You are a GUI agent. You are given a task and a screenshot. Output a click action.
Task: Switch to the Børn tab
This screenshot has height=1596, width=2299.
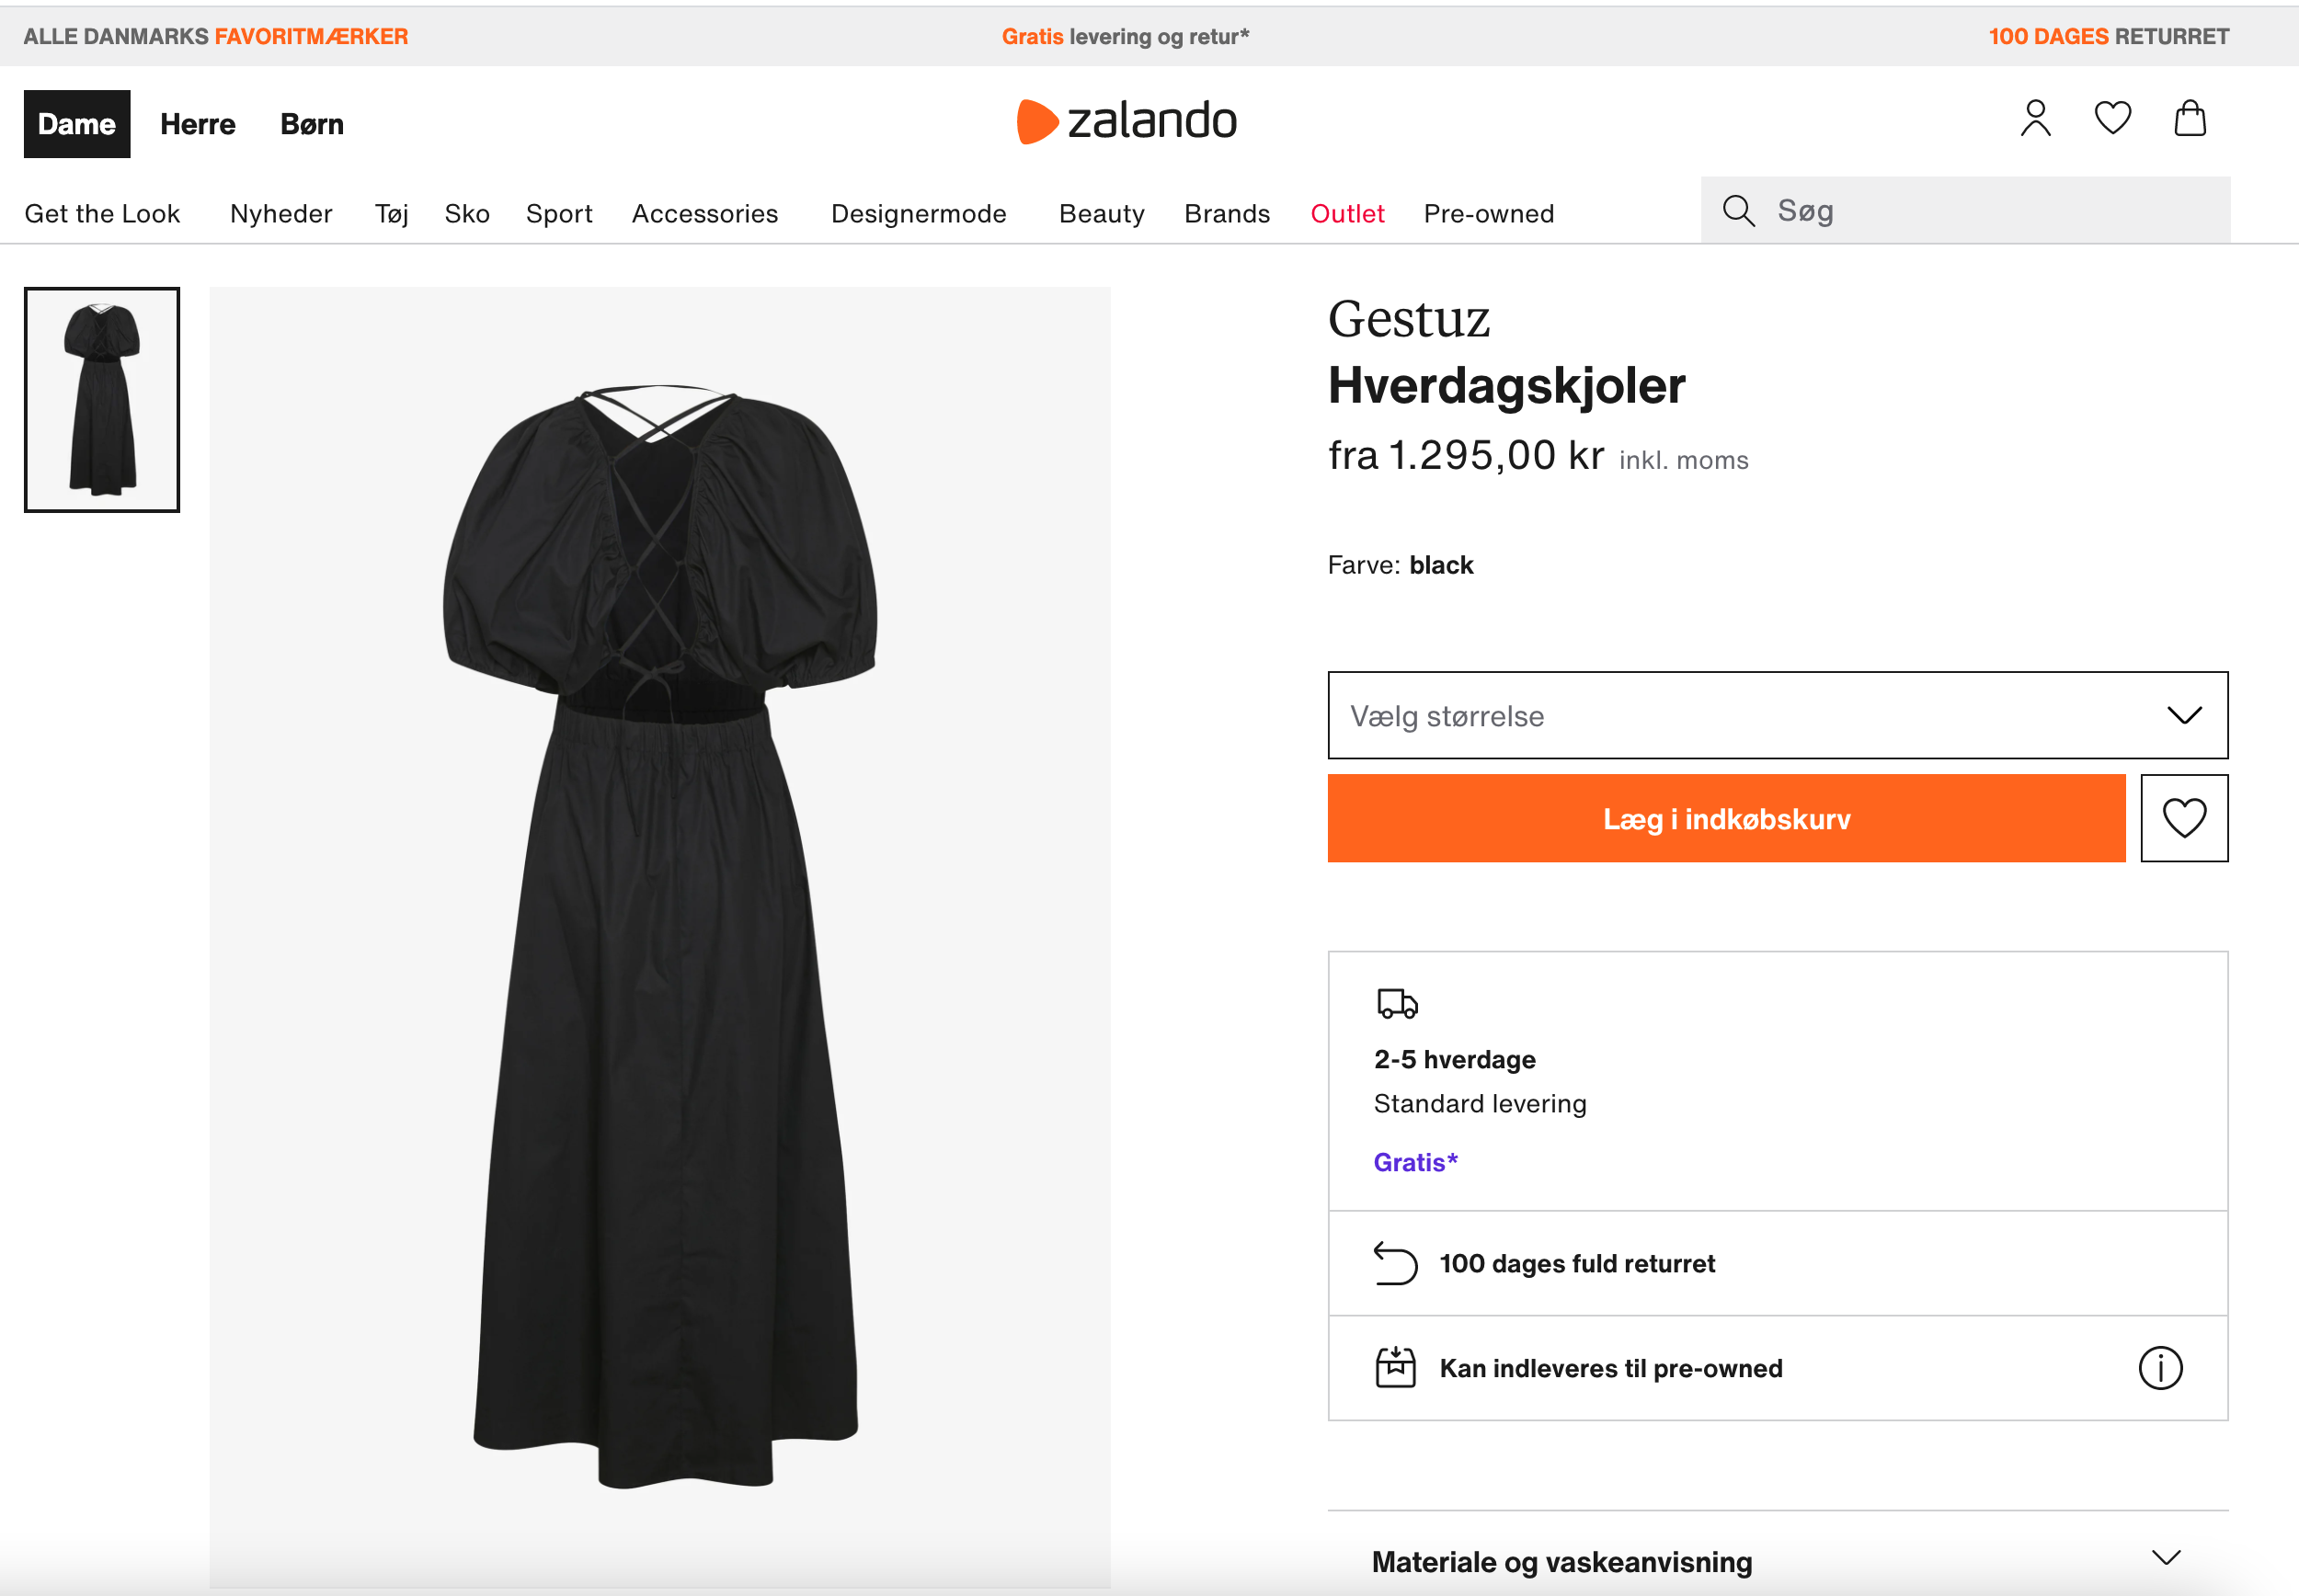pos(312,124)
